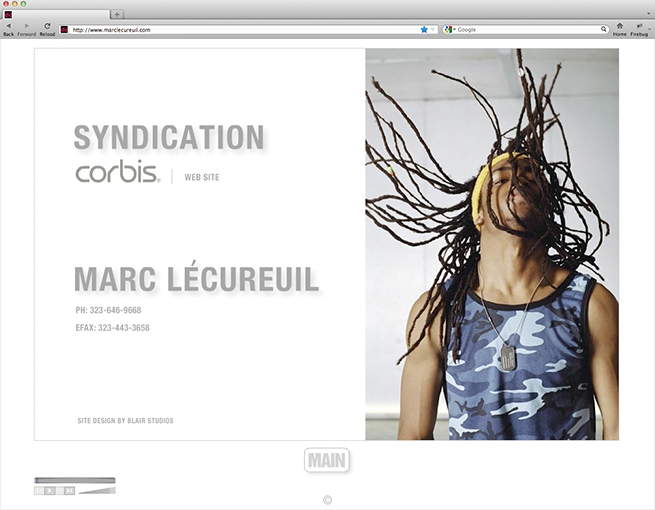Skip to next track
Image resolution: width=655 pixels, height=510 pixels.
(70, 491)
